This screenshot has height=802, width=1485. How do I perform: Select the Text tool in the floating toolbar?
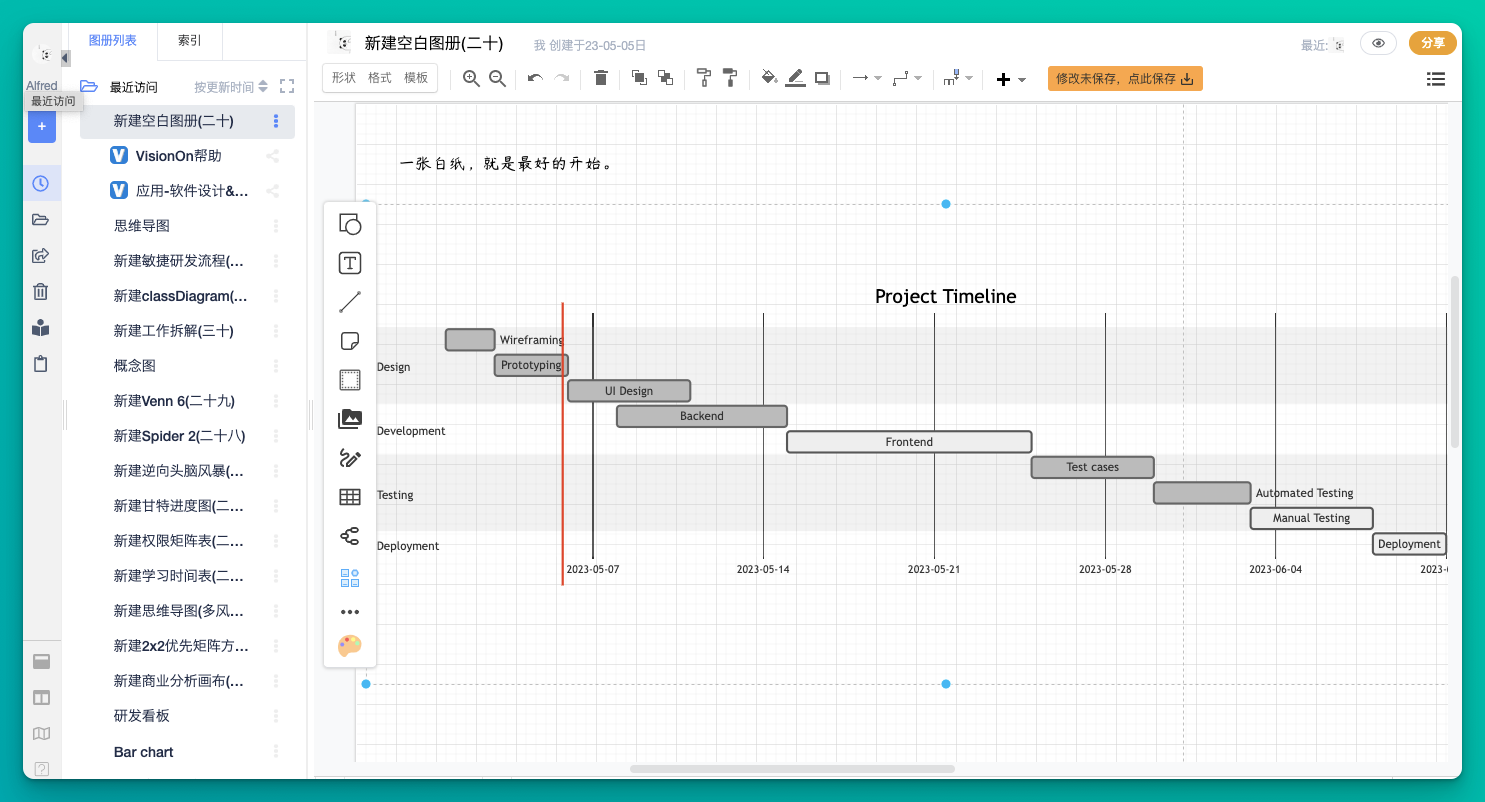pyautogui.click(x=350, y=263)
